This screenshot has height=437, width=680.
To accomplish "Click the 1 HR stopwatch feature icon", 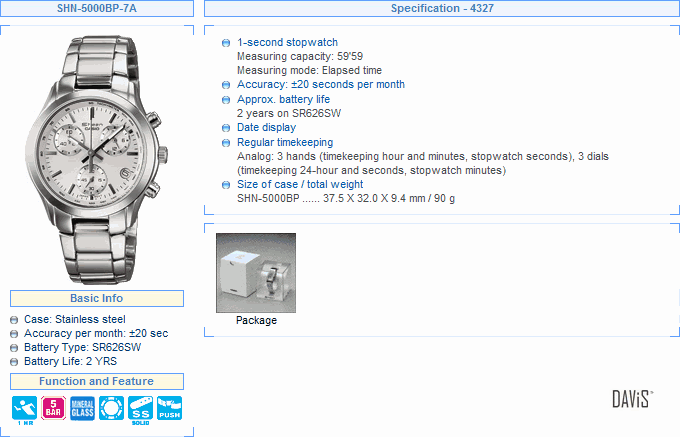I will [24, 410].
